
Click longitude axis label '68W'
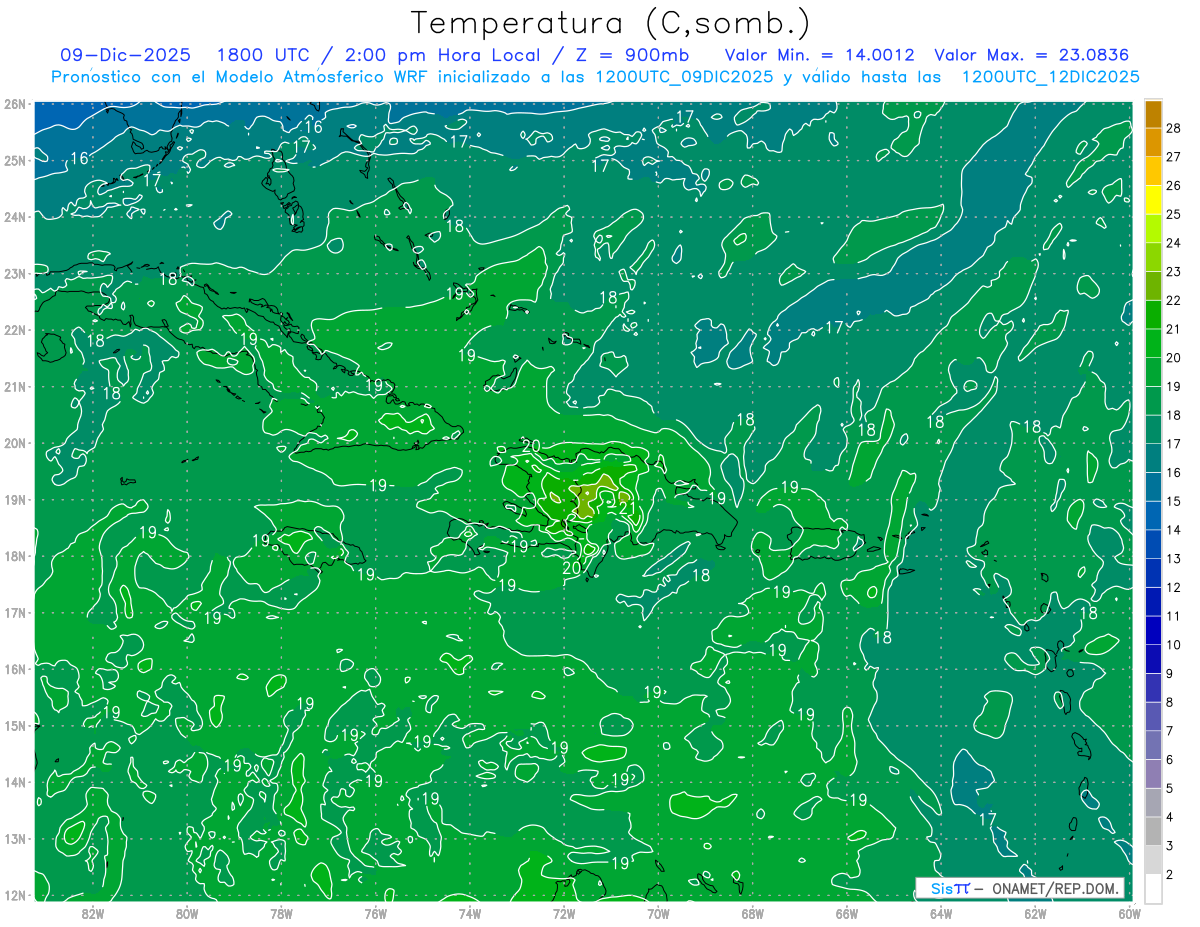(x=752, y=913)
